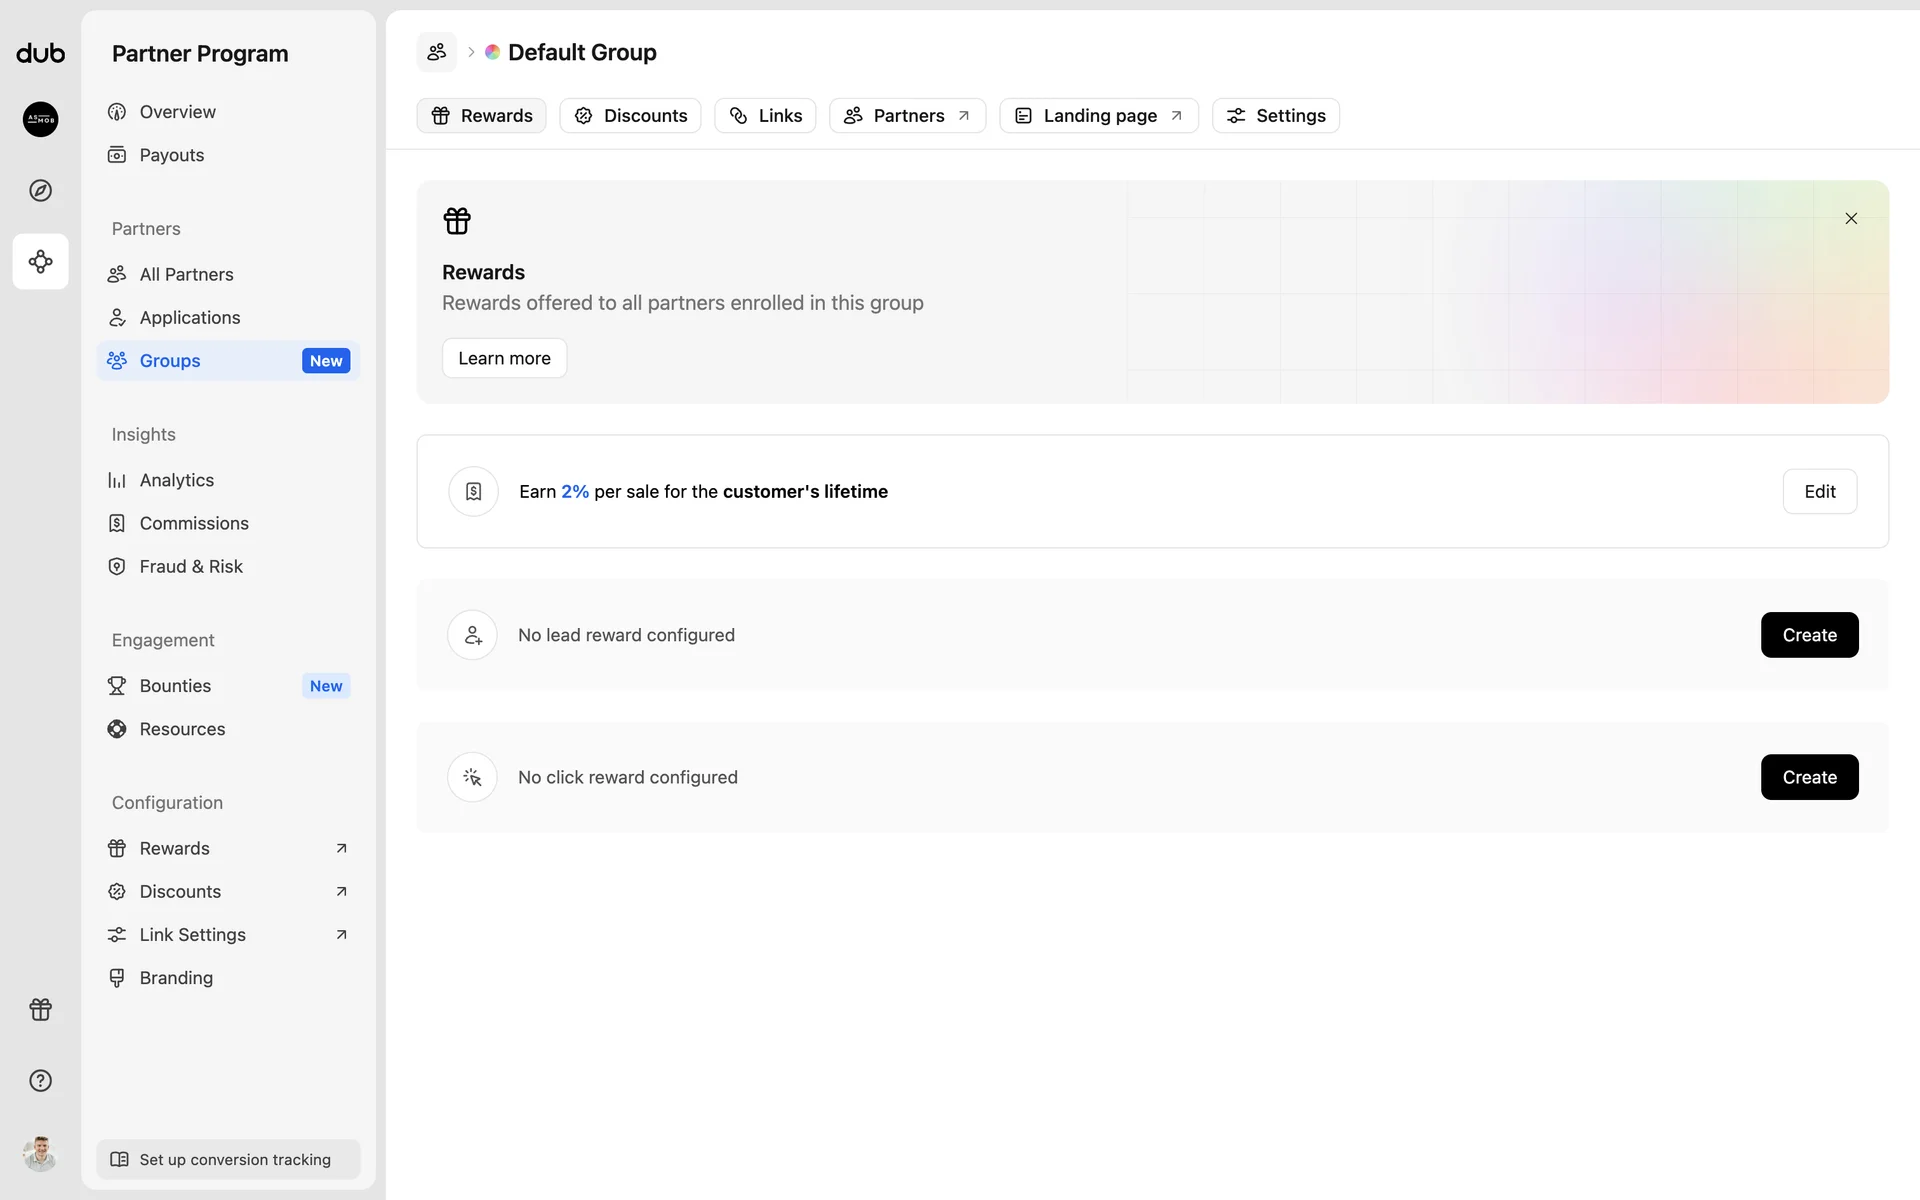Select the partner program network icon

pos(40,261)
